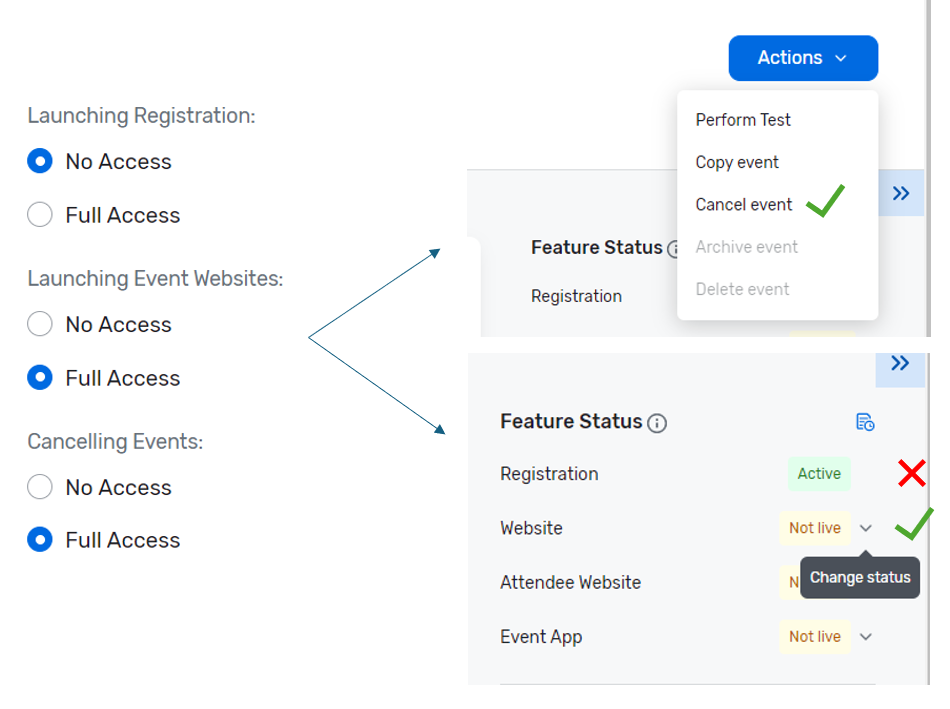Screen dimensions: 950x709
Task: Select Full Access for Launching Registration
Action: (x=40, y=215)
